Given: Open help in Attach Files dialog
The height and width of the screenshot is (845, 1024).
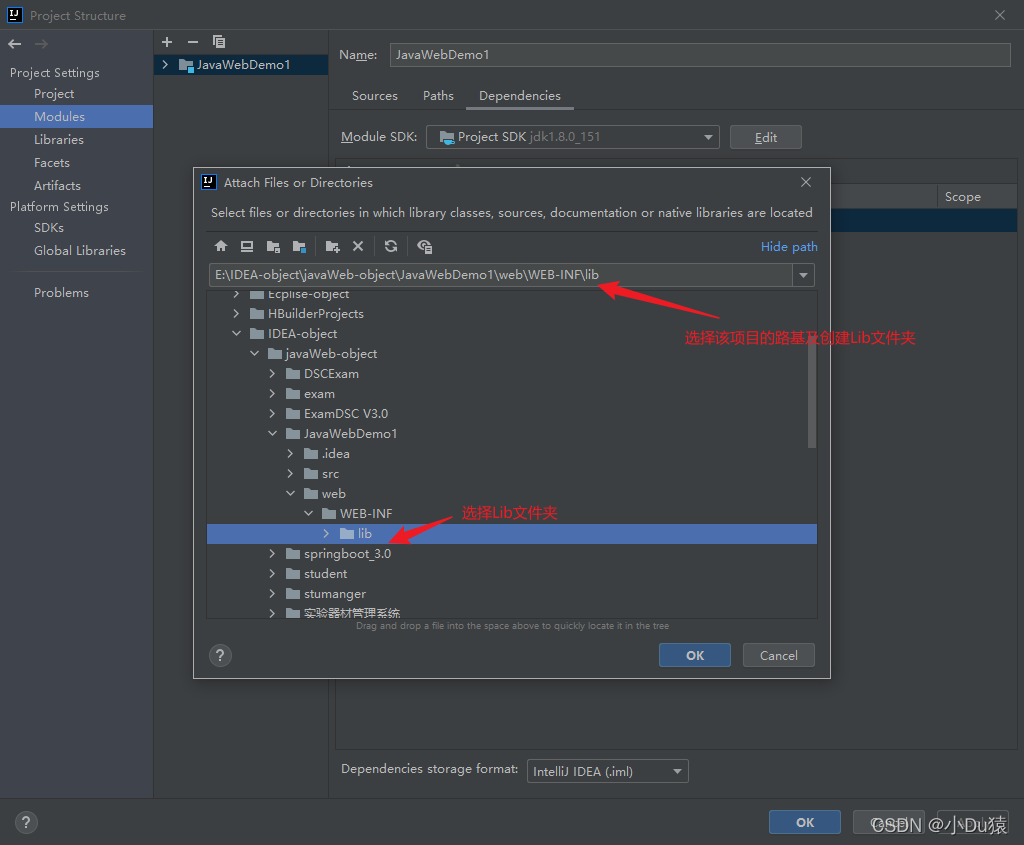Looking at the screenshot, I should [220, 655].
